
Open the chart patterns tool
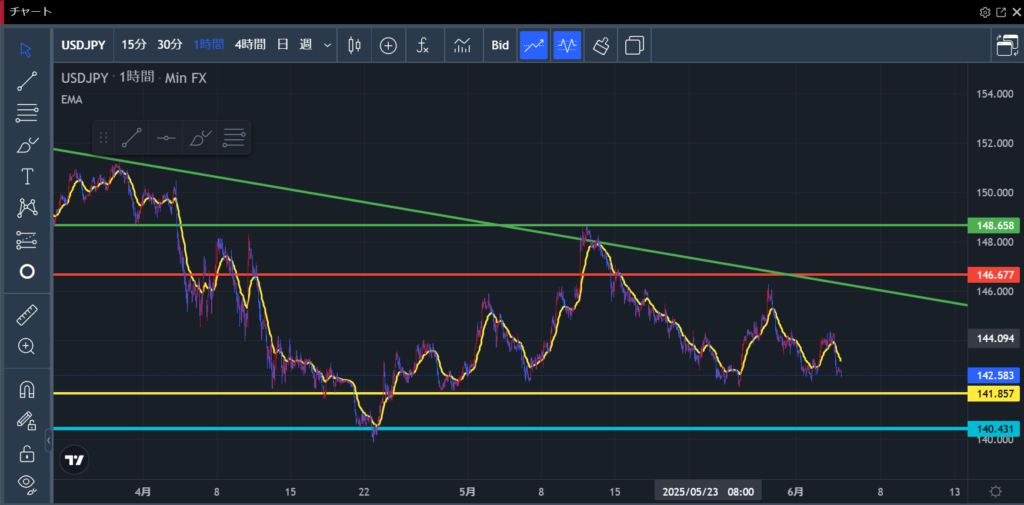point(27,208)
